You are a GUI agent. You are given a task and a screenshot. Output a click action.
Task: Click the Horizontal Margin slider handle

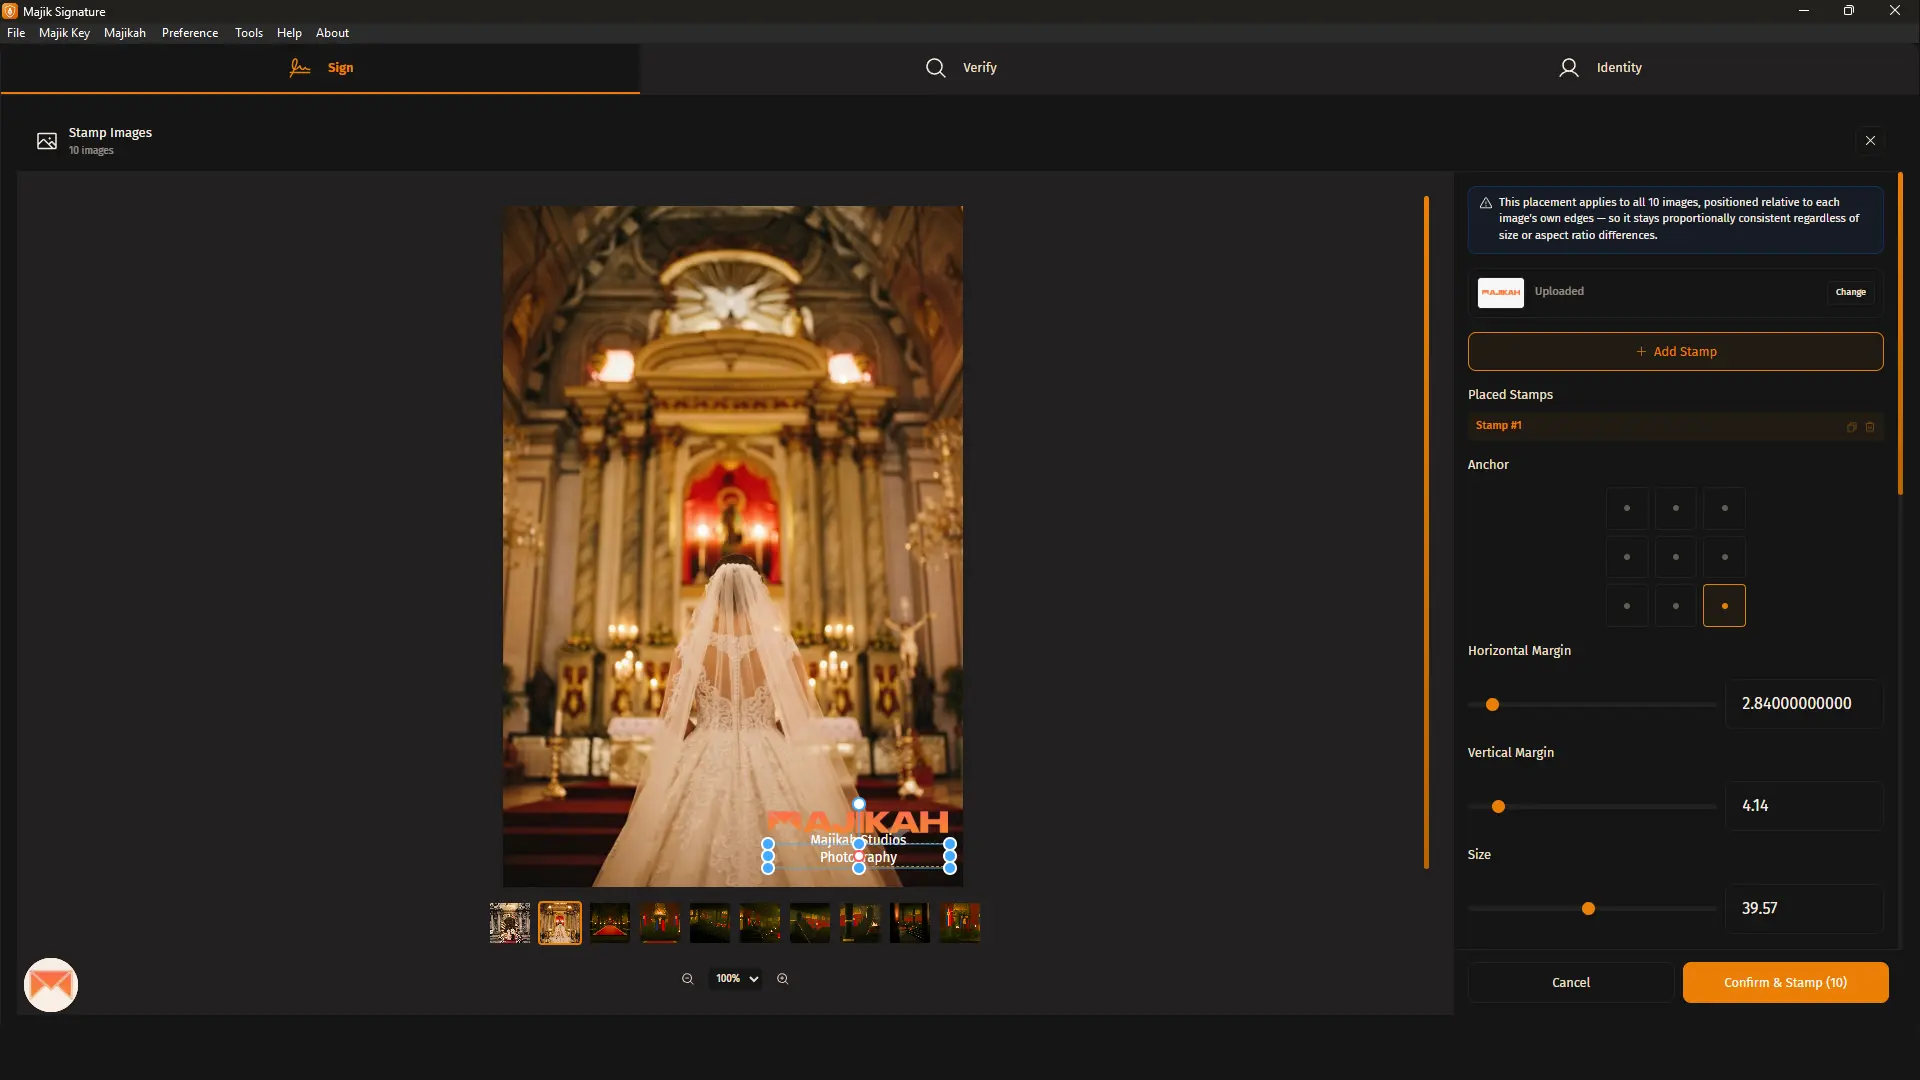click(x=1492, y=705)
